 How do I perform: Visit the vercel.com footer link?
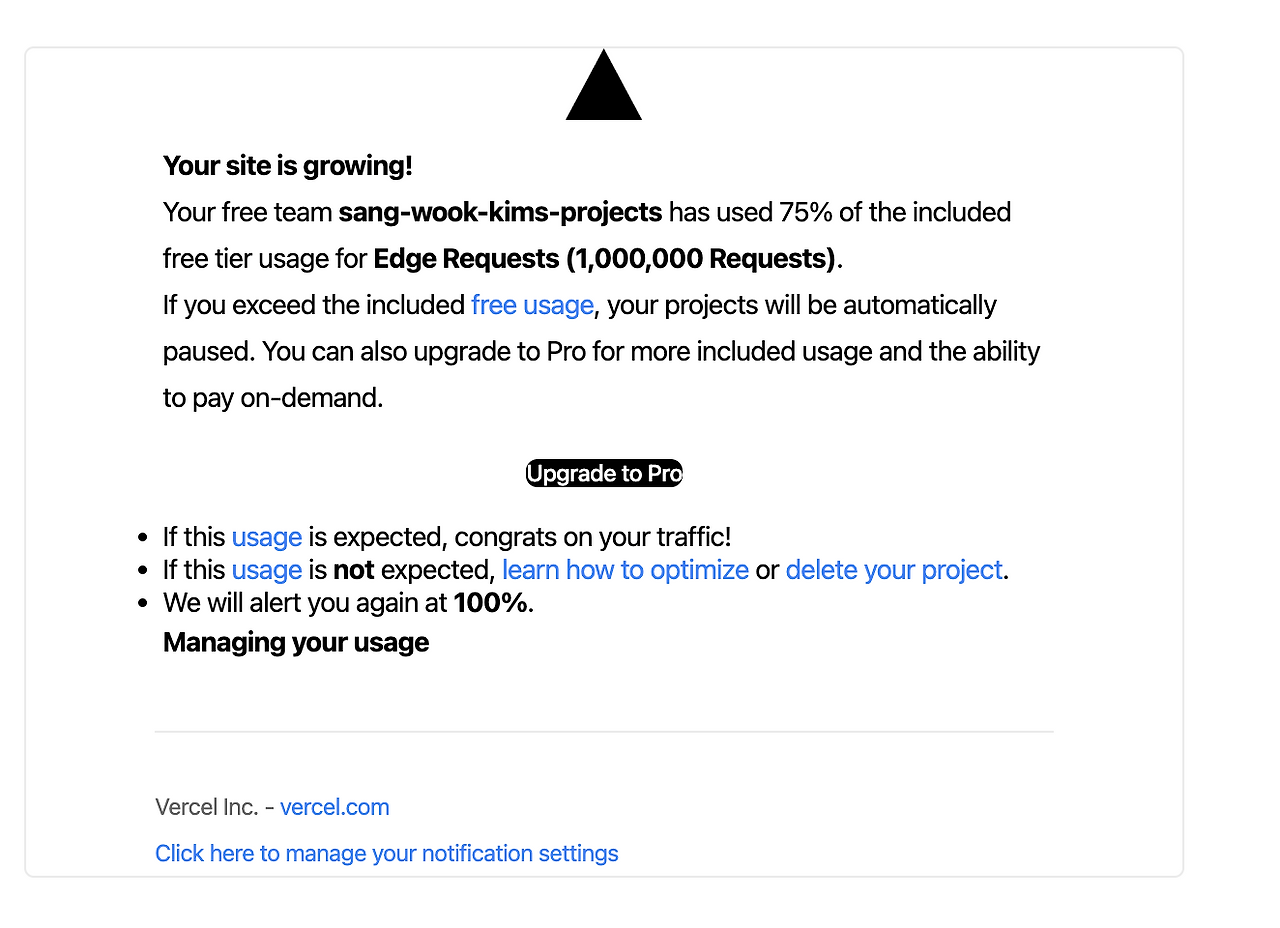click(x=334, y=807)
